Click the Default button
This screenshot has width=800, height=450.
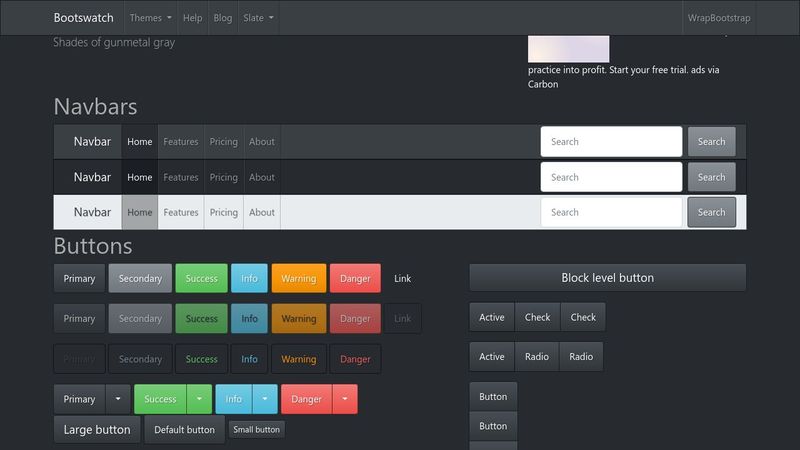184,430
